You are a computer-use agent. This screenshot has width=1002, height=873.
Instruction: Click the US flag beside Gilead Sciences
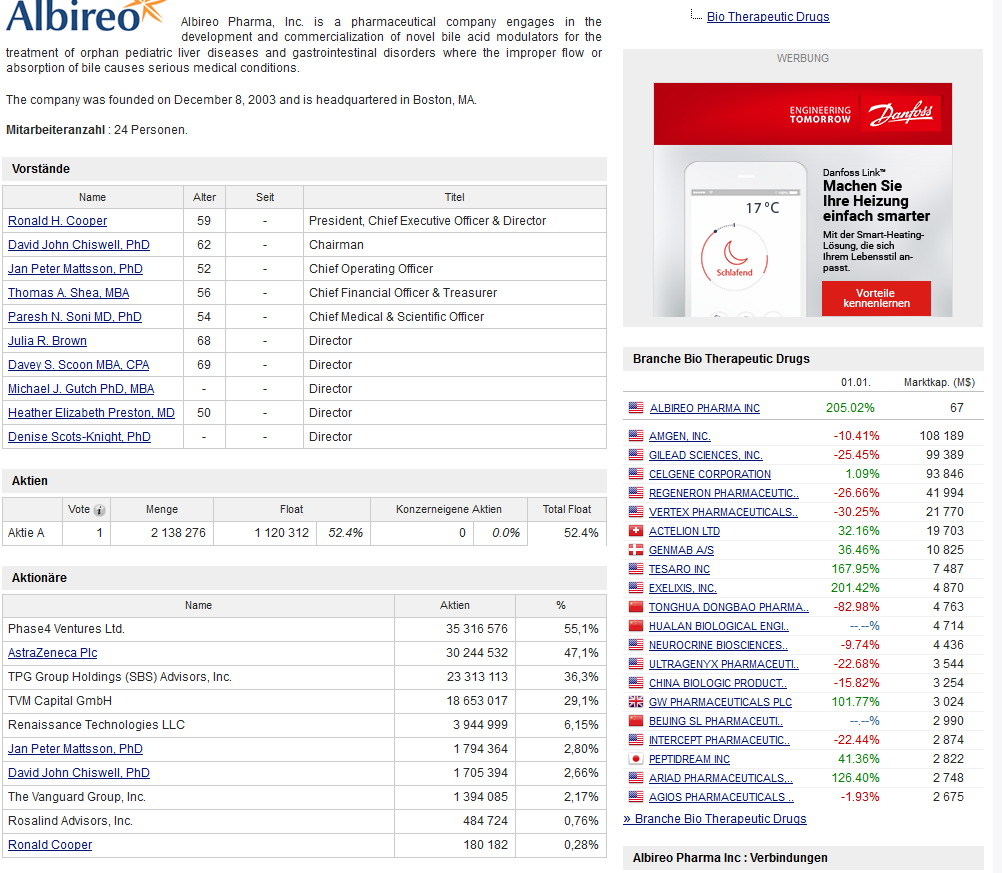[x=636, y=454]
